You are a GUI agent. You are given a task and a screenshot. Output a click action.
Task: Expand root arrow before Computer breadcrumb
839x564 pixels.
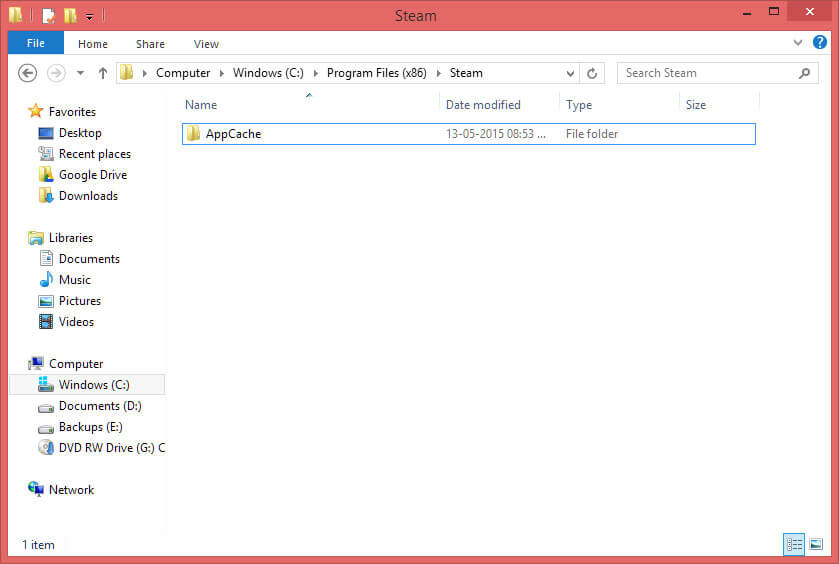tap(144, 73)
